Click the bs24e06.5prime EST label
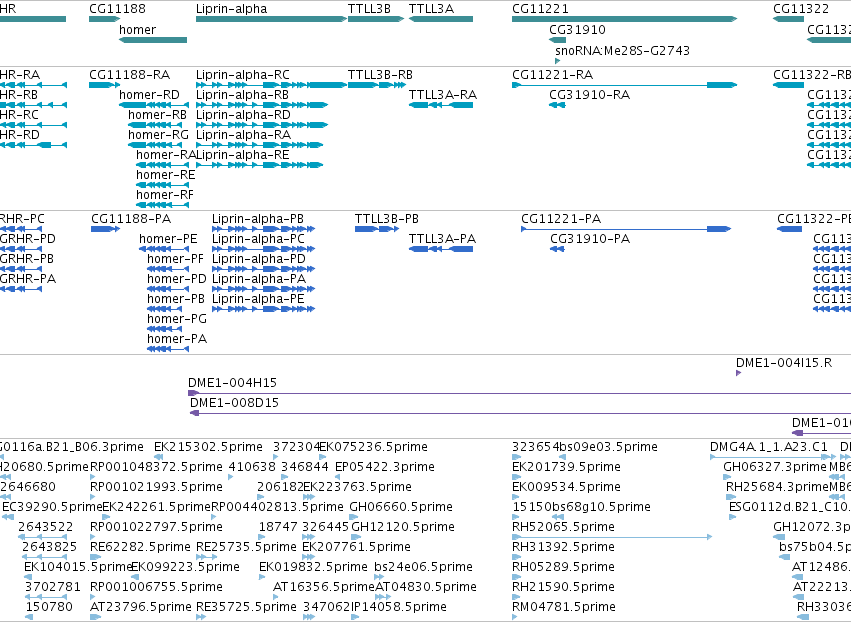 point(423,567)
